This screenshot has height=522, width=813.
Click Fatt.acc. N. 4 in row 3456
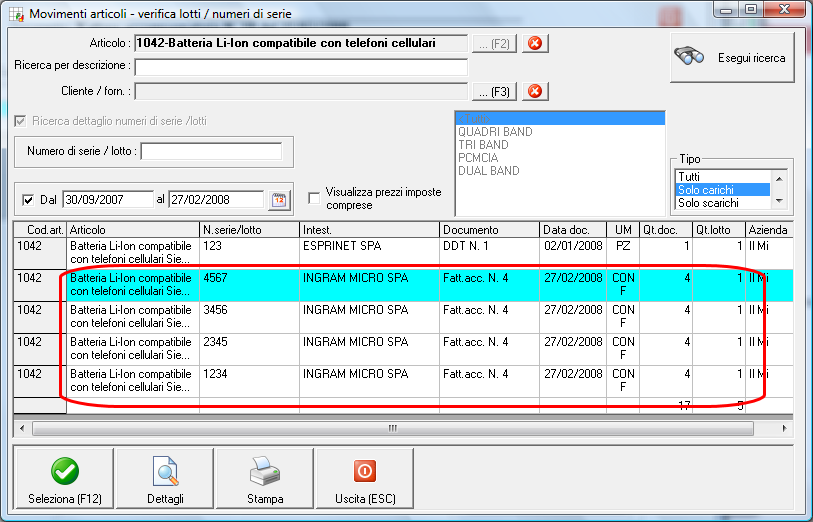click(489, 317)
